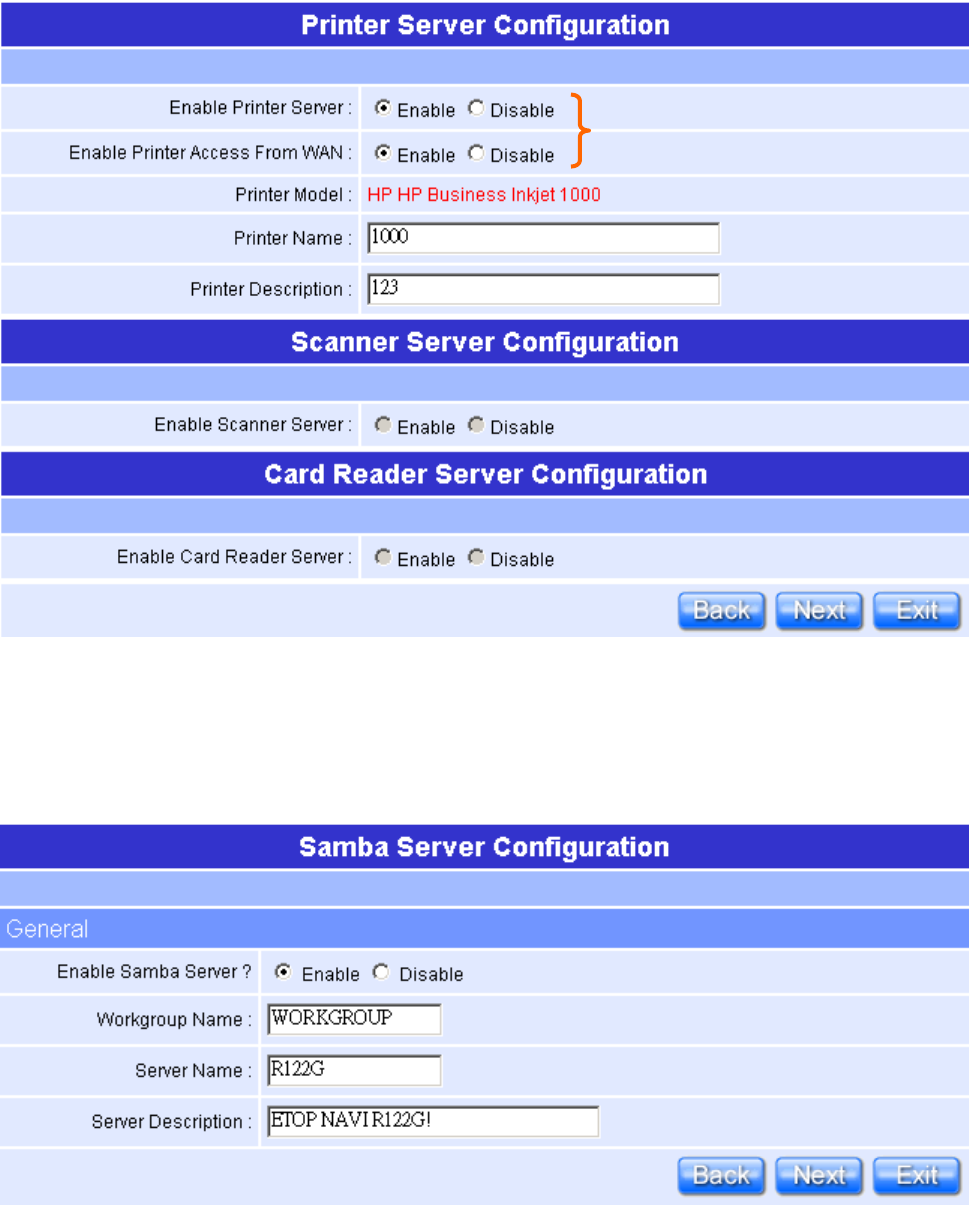Click Back in the Card Reader section

tap(722, 611)
